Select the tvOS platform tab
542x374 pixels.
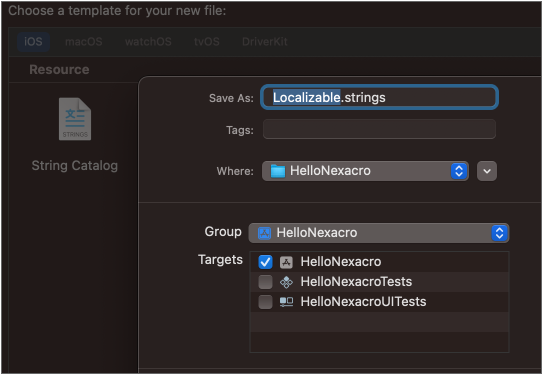click(x=207, y=42)
